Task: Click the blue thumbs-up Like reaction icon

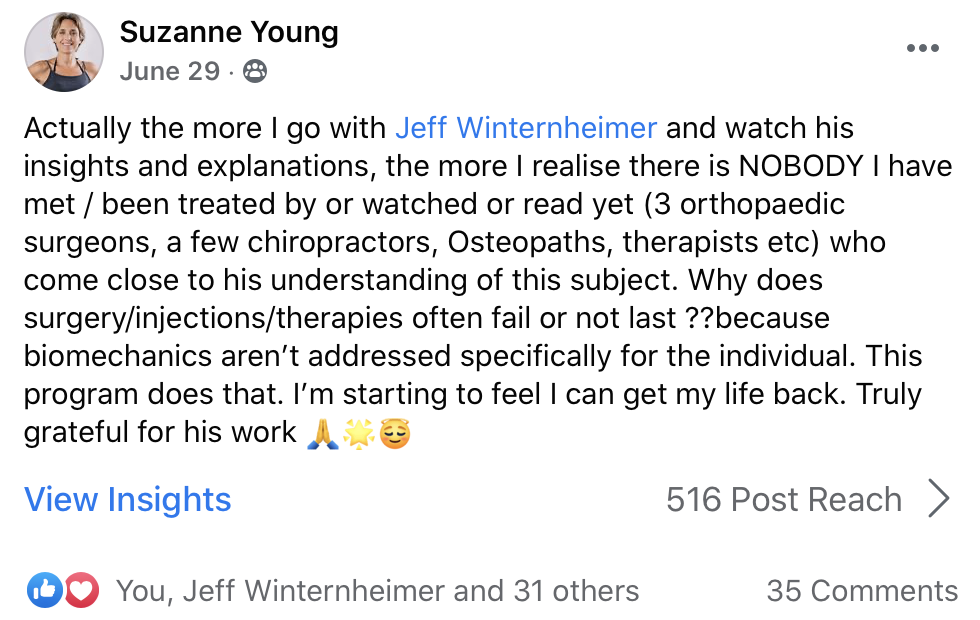Action: click(x=44, y=589)
